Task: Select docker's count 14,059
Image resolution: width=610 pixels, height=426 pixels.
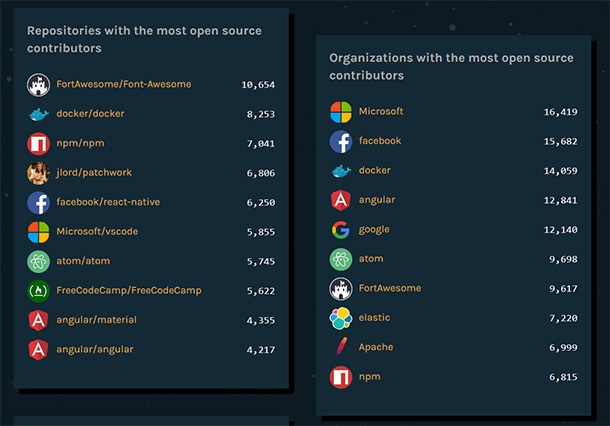Action: (x=561, y=171)
